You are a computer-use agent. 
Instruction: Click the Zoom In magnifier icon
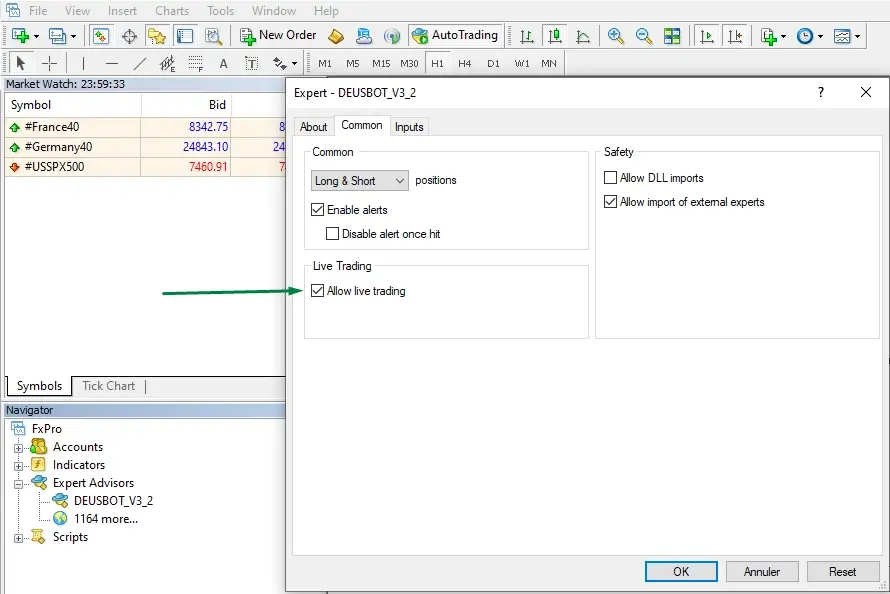point(615,36)
